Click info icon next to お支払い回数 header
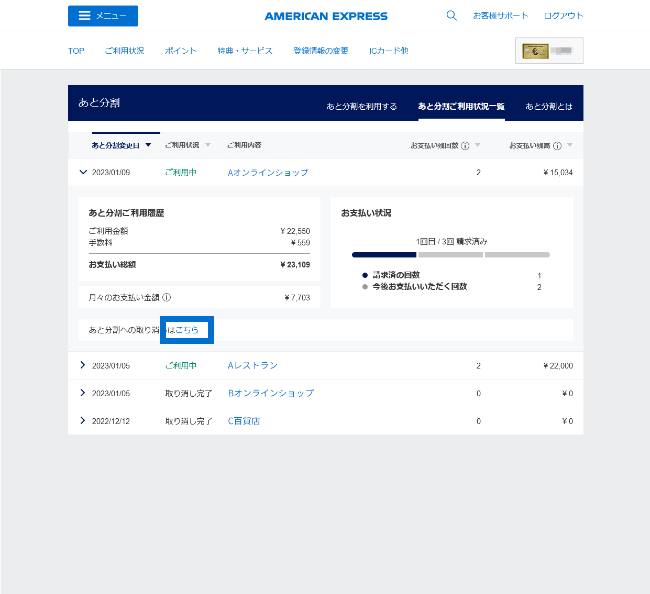Screen dimensions: 650x594 click(x=466, y=145)
